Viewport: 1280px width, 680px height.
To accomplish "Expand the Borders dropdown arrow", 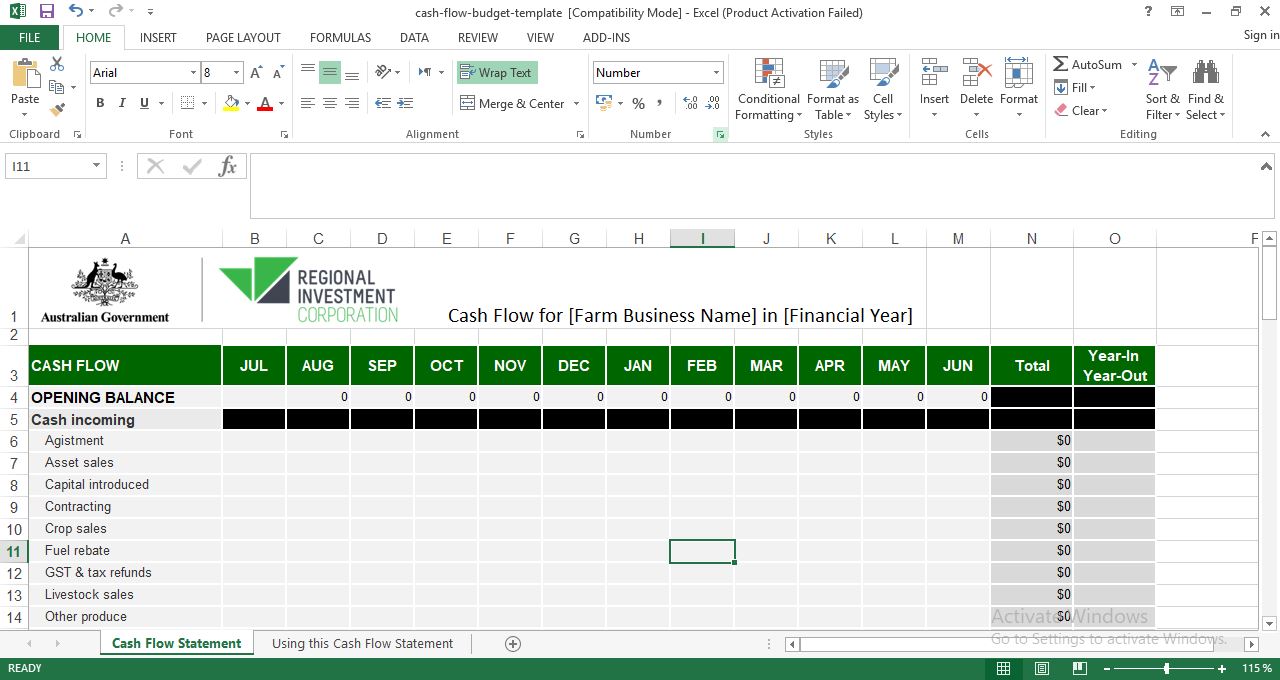I will point(204,103).
